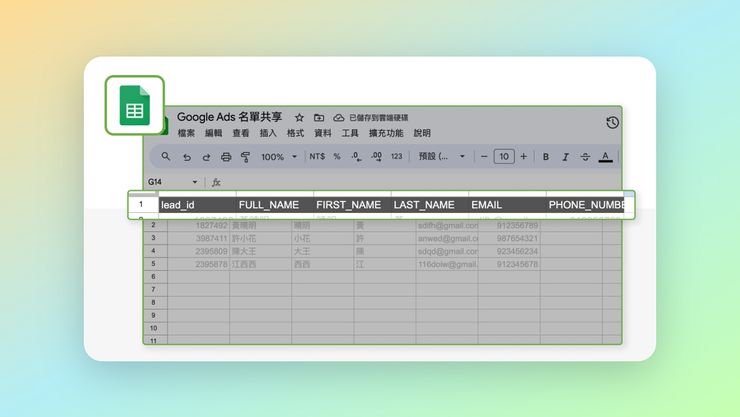Star the Google Ads 名單共享 document

pos(299,117)
